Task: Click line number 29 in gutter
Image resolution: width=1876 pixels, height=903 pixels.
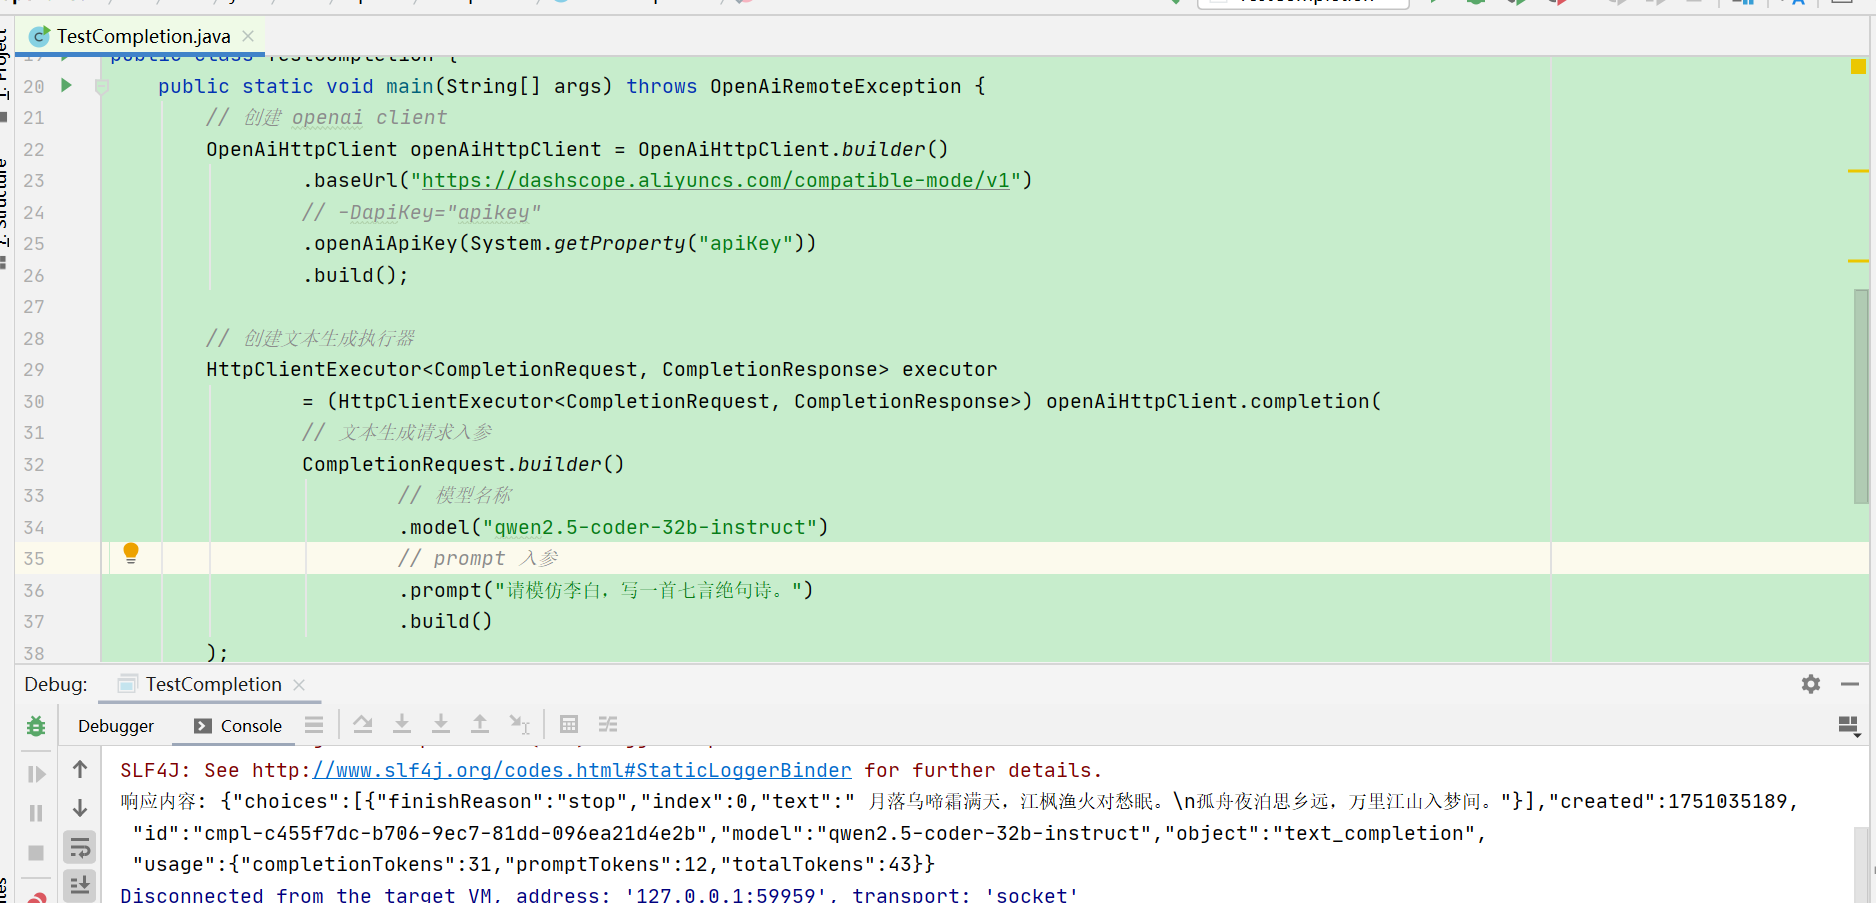Action: tap(34, 370)
